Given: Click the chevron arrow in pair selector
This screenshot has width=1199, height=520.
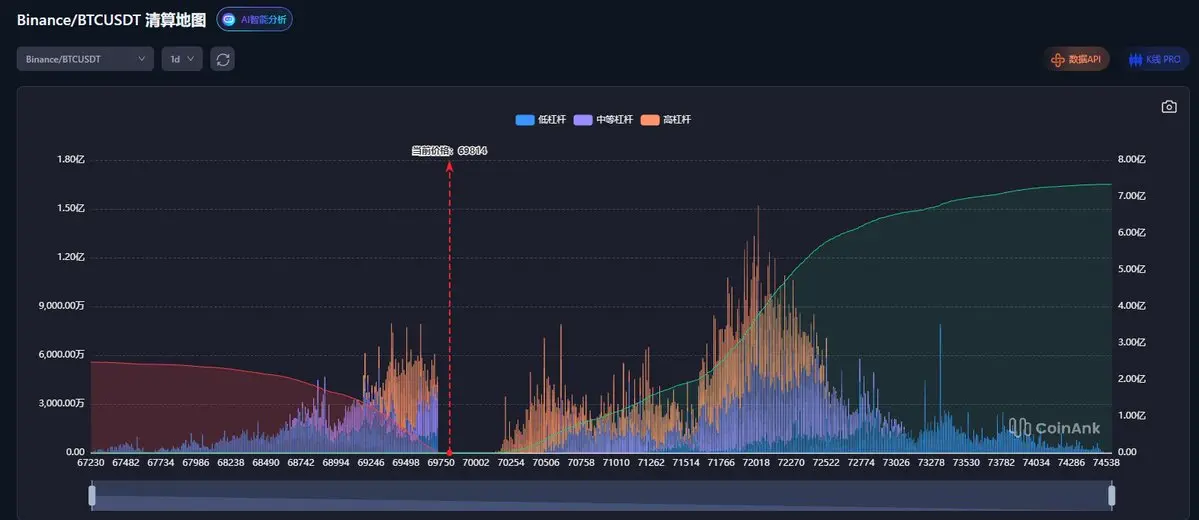Looking at the screenshot, I should 141,59.
